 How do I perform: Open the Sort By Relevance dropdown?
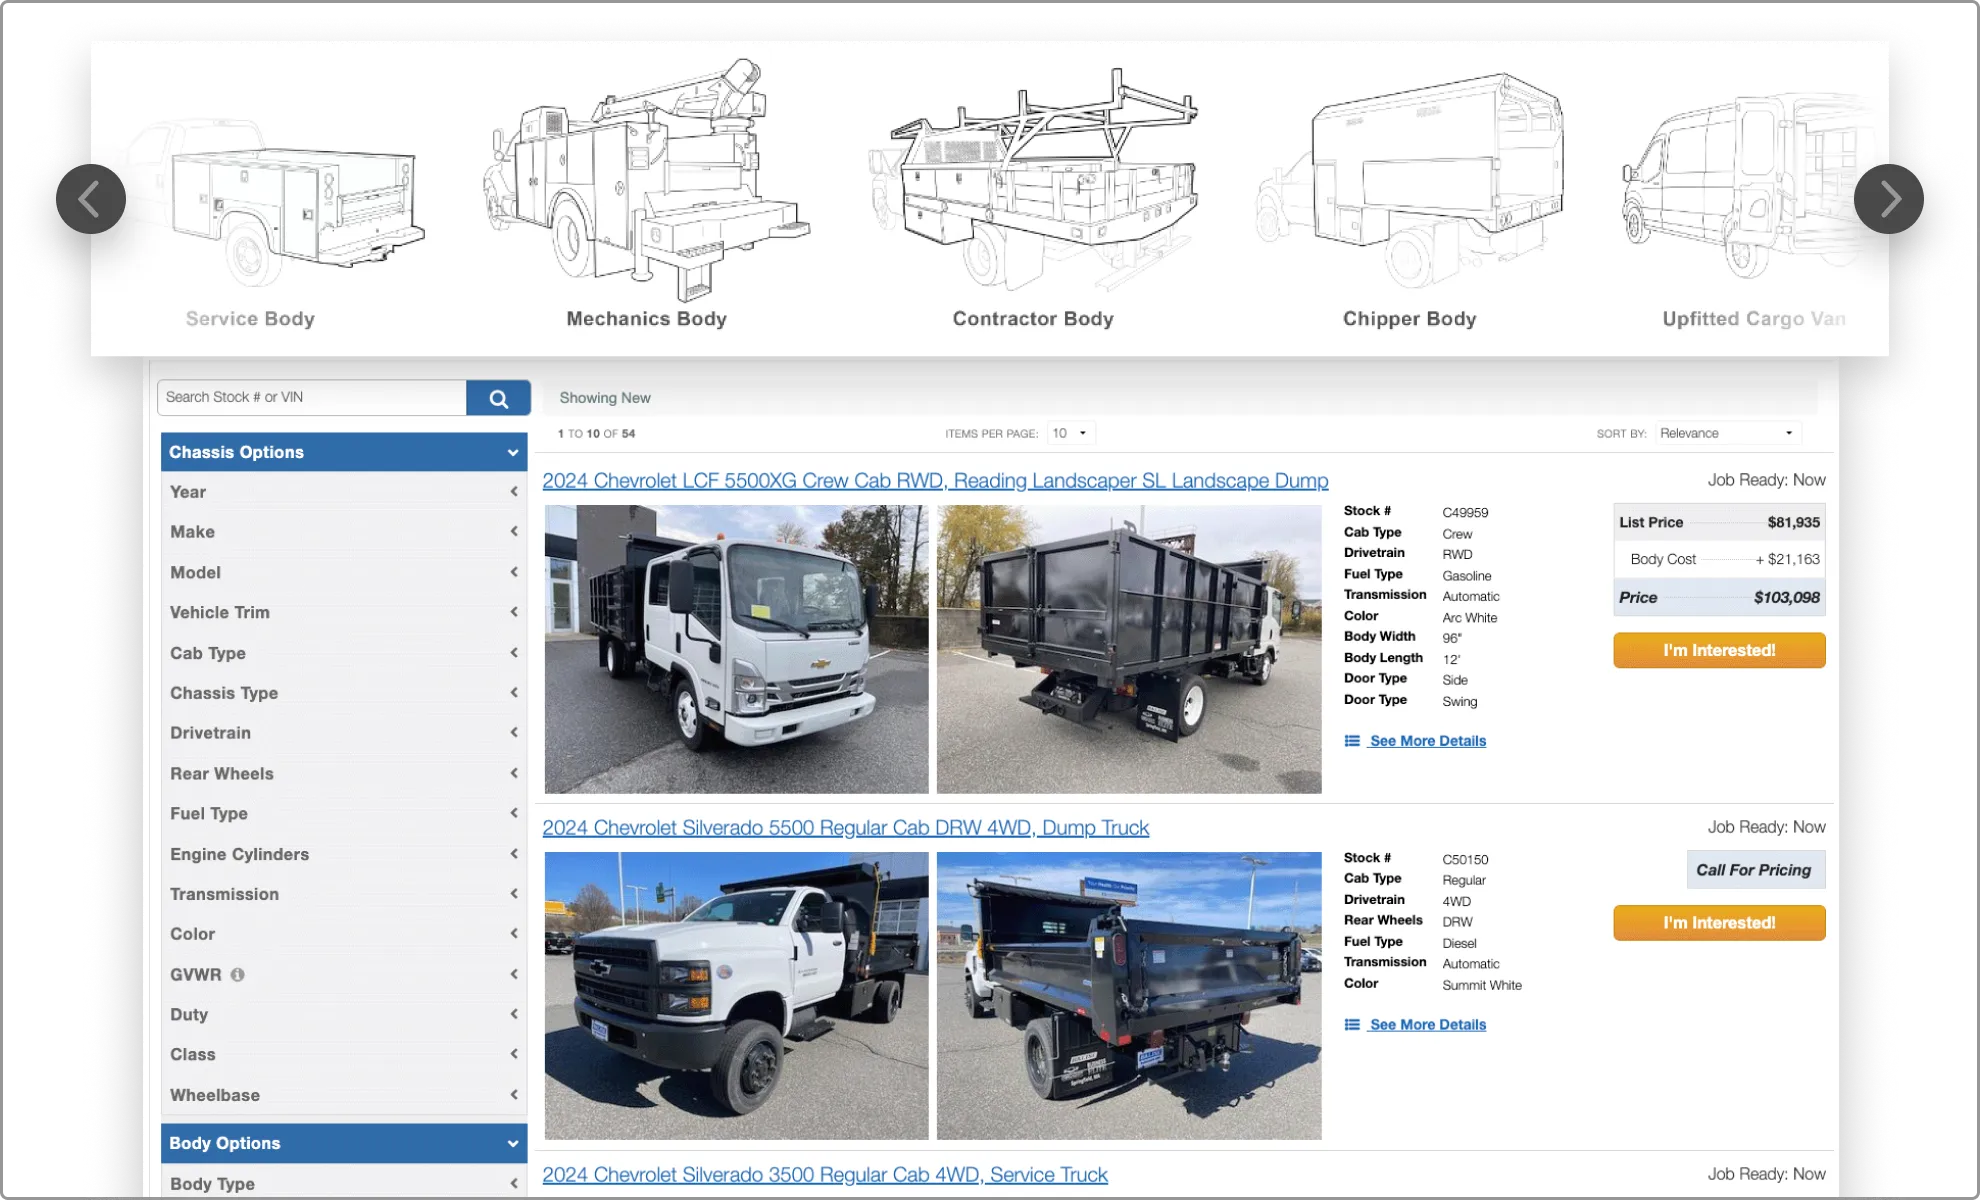click(1727, 433)
